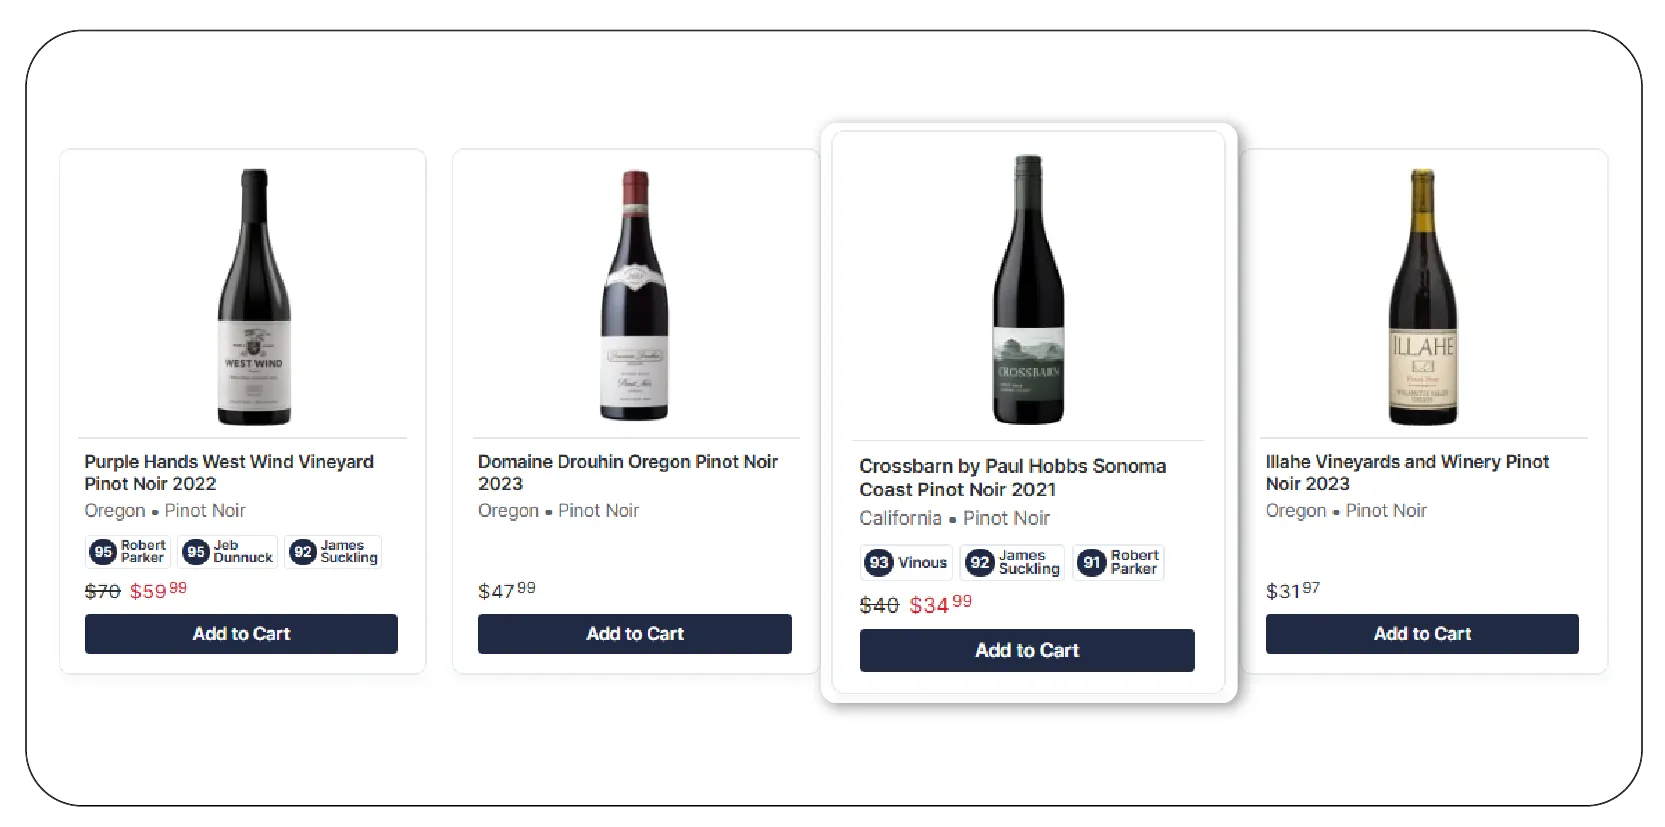Open the Purple Hands West Wind product page
This screenshot has width=1665, height=827.
click(x=228, y=472)
